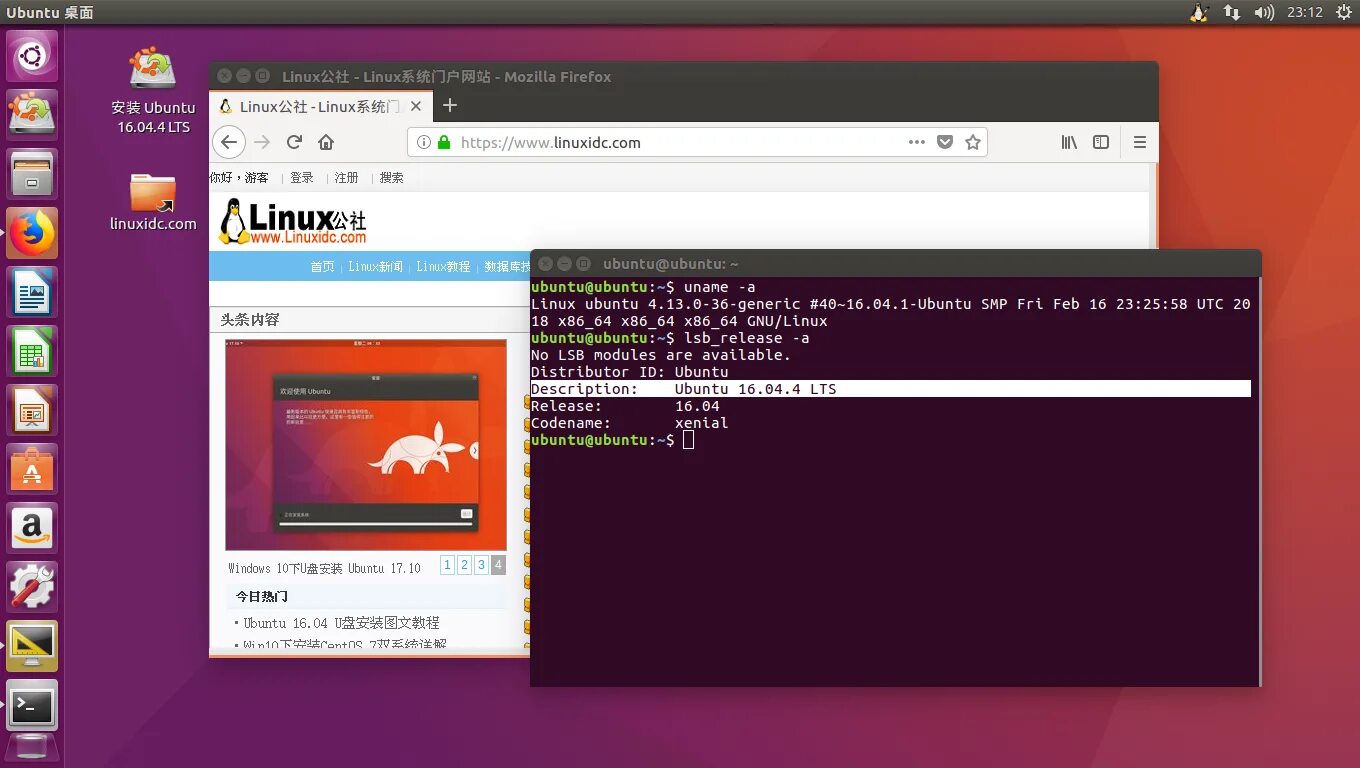Screen dimensions: 1360x768
Task: Open Windows 10下U盘安装 Ubuntu 17.10 caption link
Action: coord(324,568)
